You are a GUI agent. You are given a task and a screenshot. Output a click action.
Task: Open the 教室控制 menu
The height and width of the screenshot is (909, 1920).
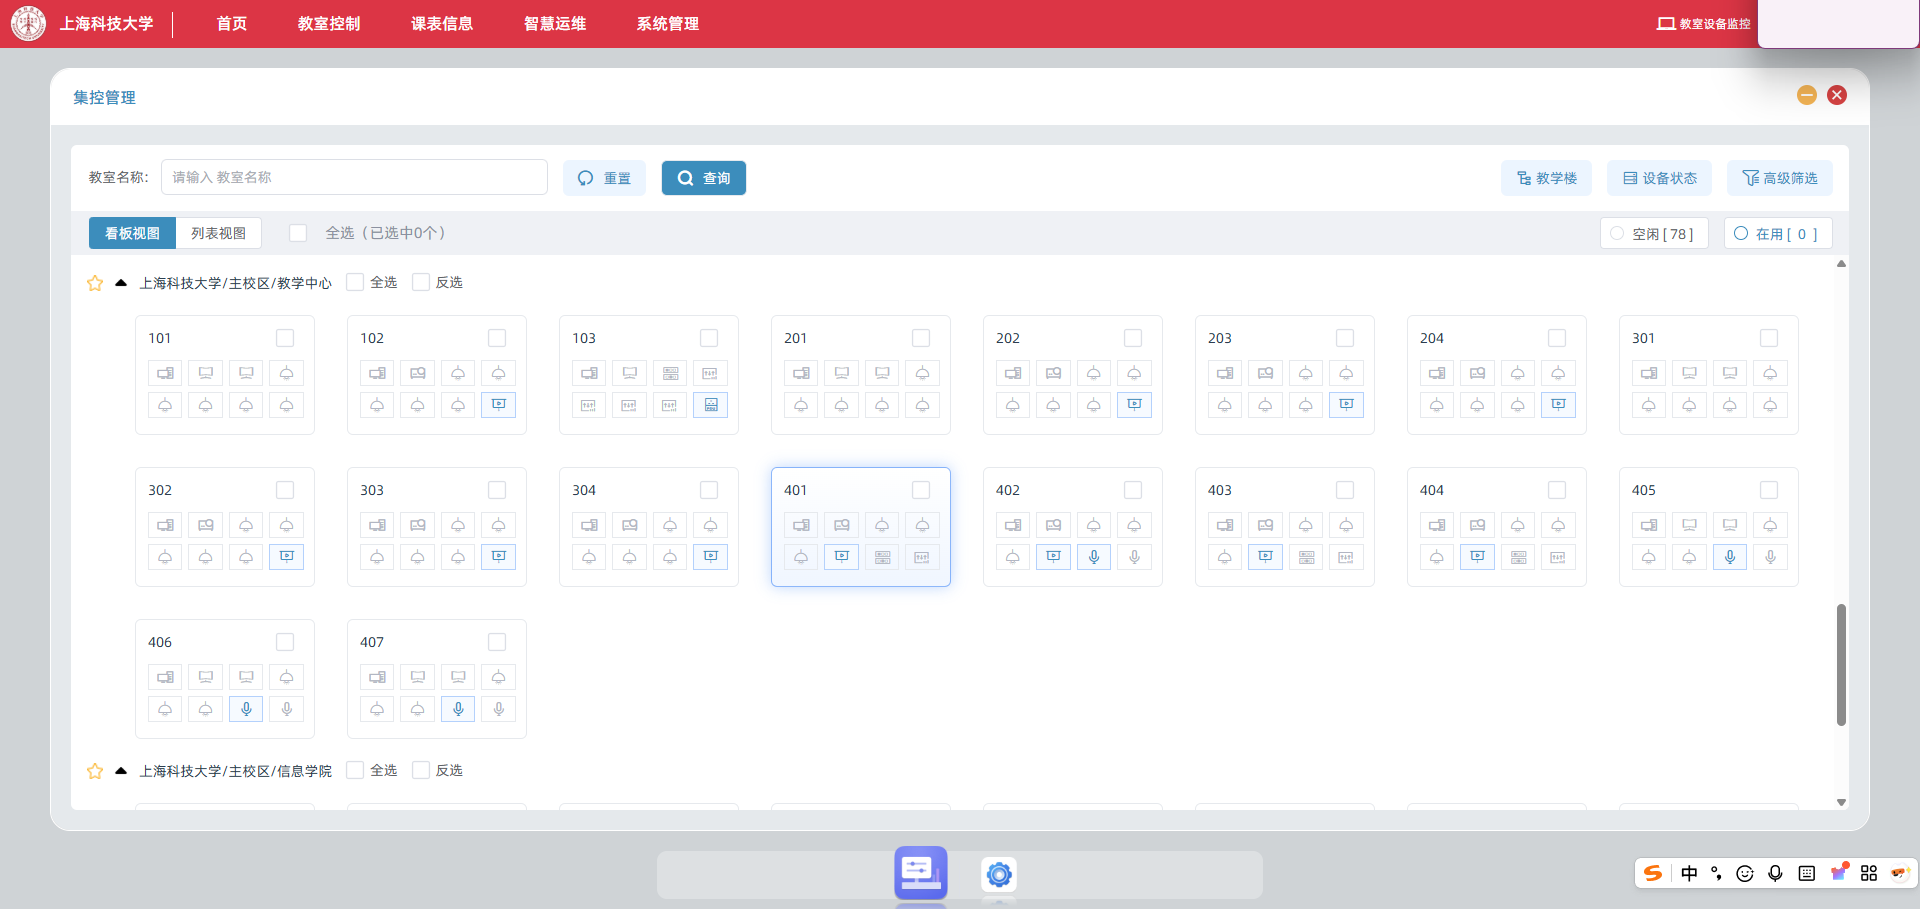(x=329, y=24)
